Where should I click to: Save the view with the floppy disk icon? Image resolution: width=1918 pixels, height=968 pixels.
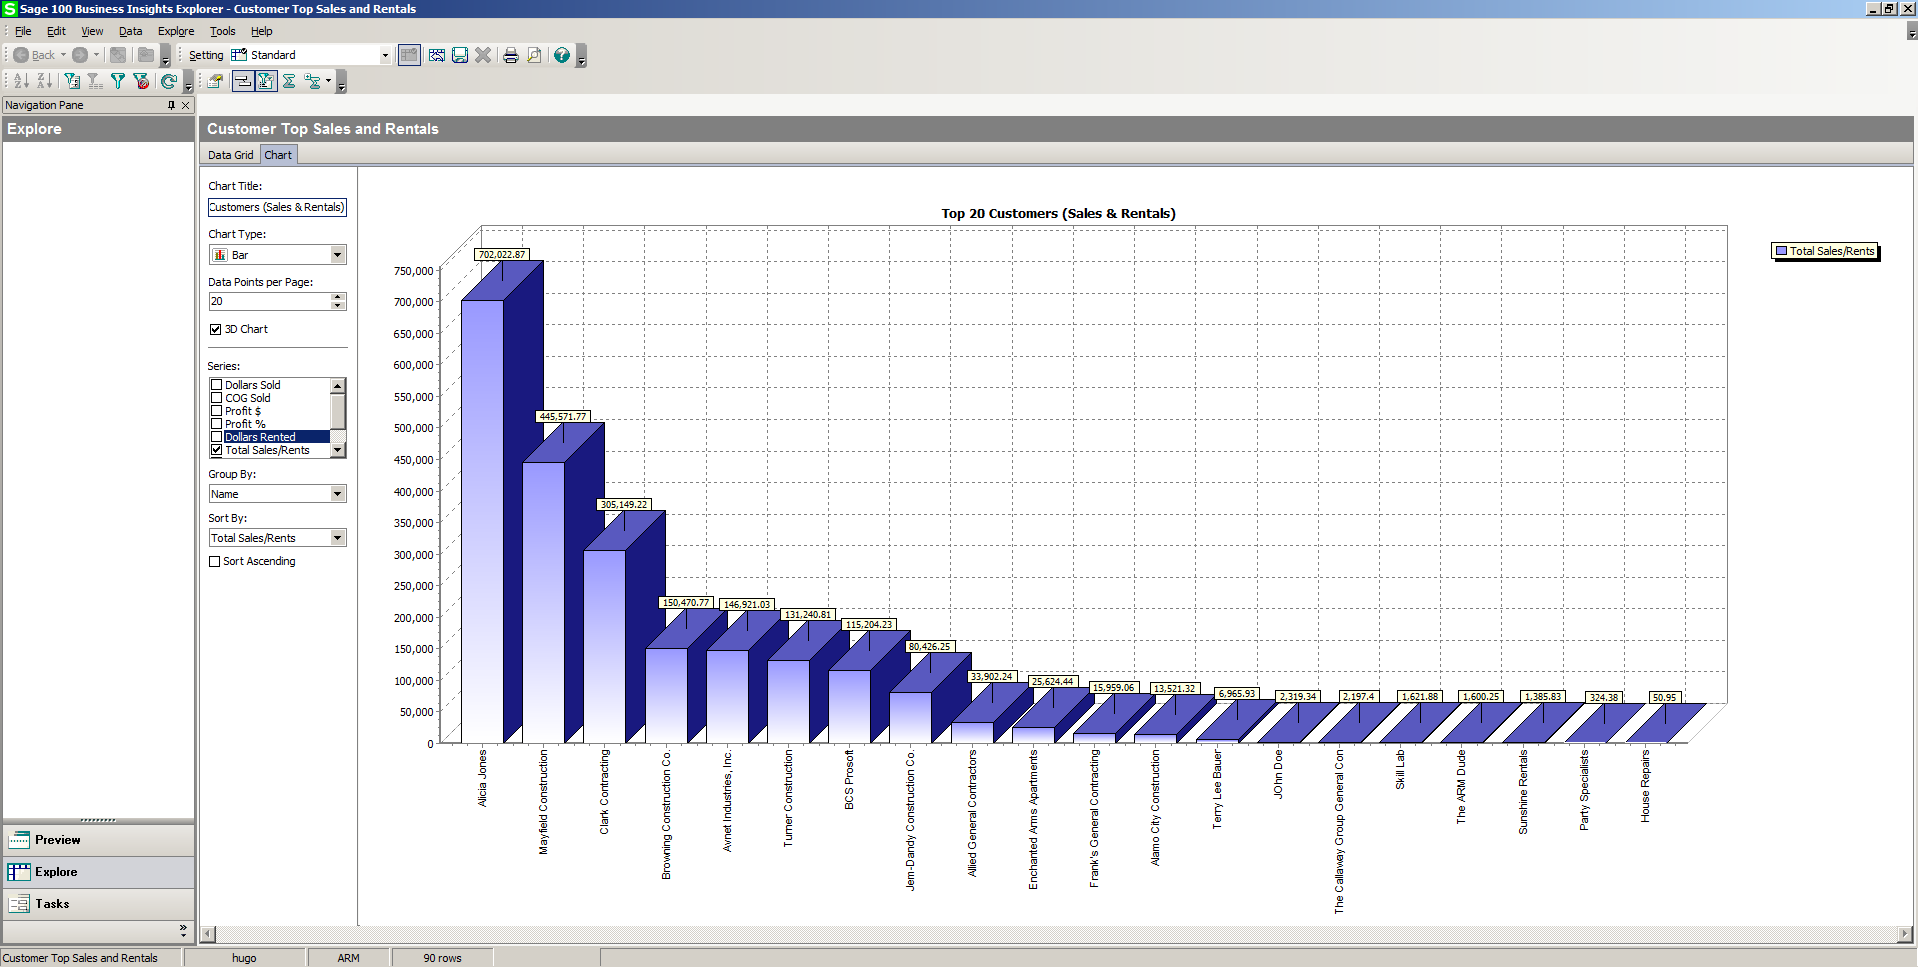coord(460,55)
